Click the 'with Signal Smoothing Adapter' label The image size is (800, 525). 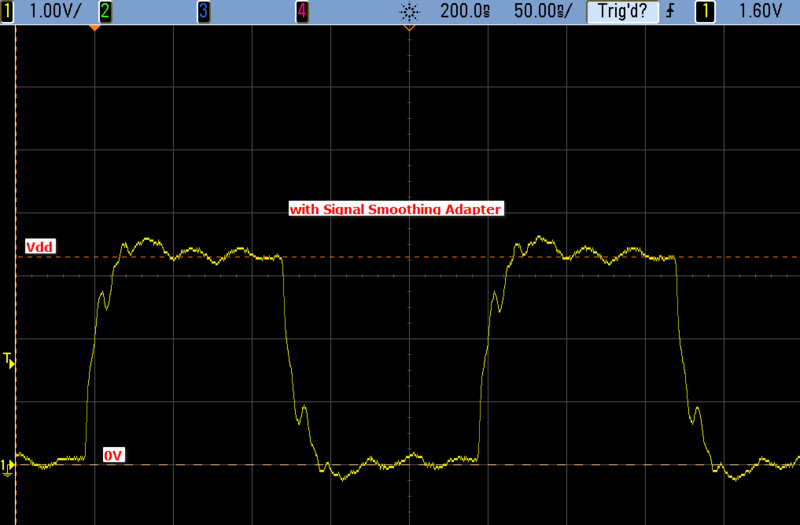coord(396,209)
